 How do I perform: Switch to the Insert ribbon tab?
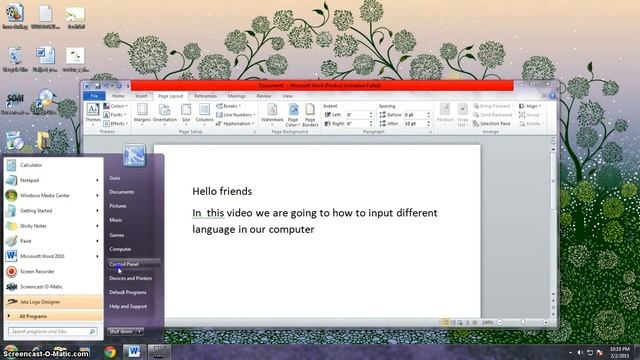(141, 96)
